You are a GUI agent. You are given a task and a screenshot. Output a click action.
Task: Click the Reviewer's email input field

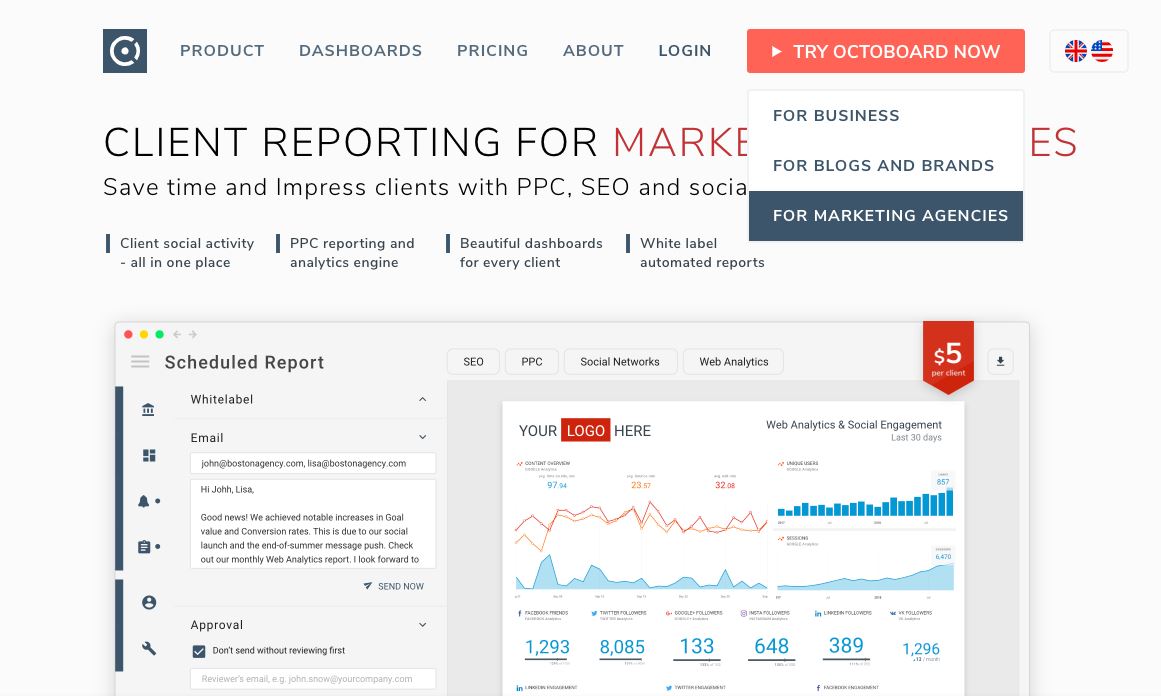313,679
